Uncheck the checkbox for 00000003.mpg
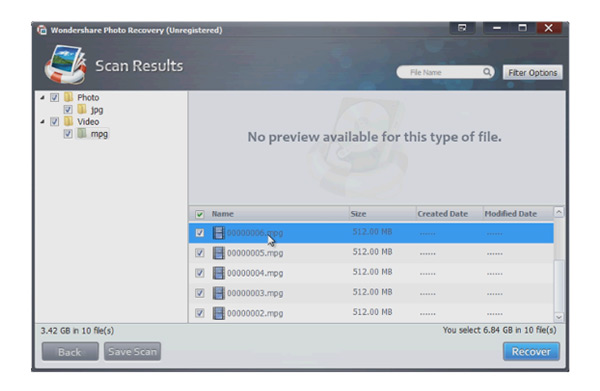Screen dimensions: 600x391 [x=200, y=293]
